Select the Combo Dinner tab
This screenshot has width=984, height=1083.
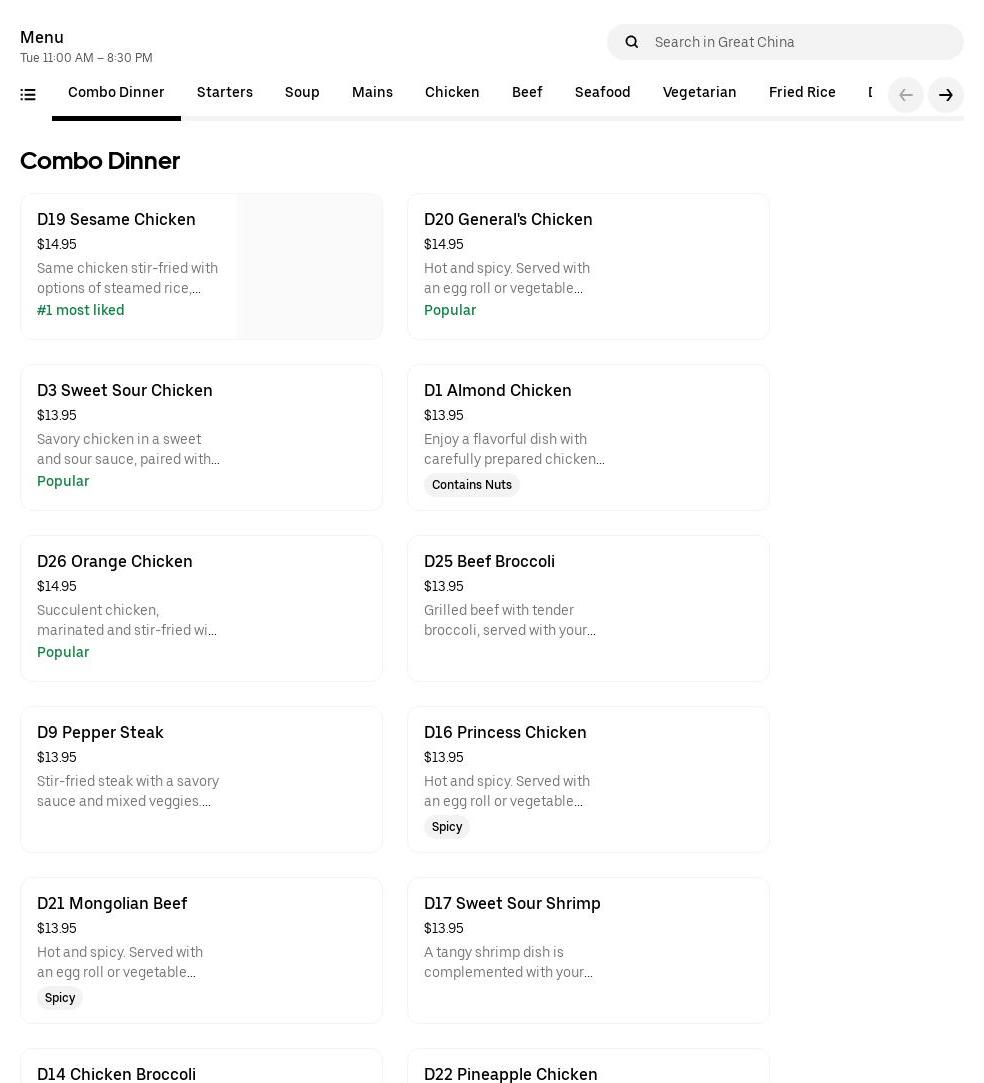click(x=116, y=93)
